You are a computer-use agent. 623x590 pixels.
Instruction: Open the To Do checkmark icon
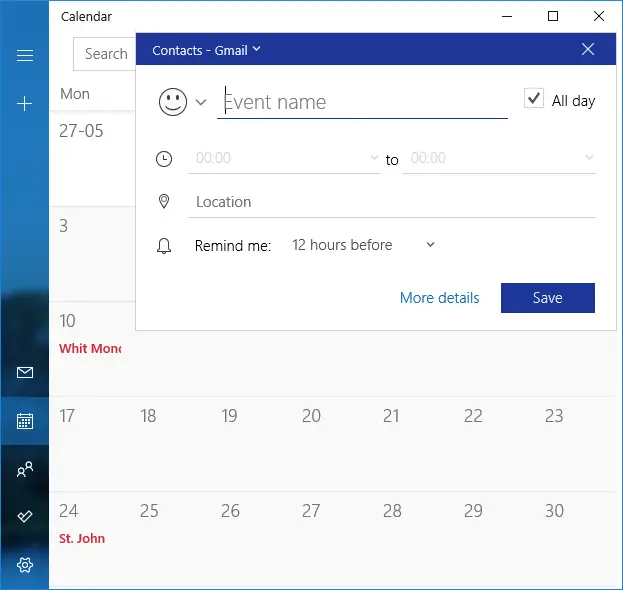click(x=25, y=516)
